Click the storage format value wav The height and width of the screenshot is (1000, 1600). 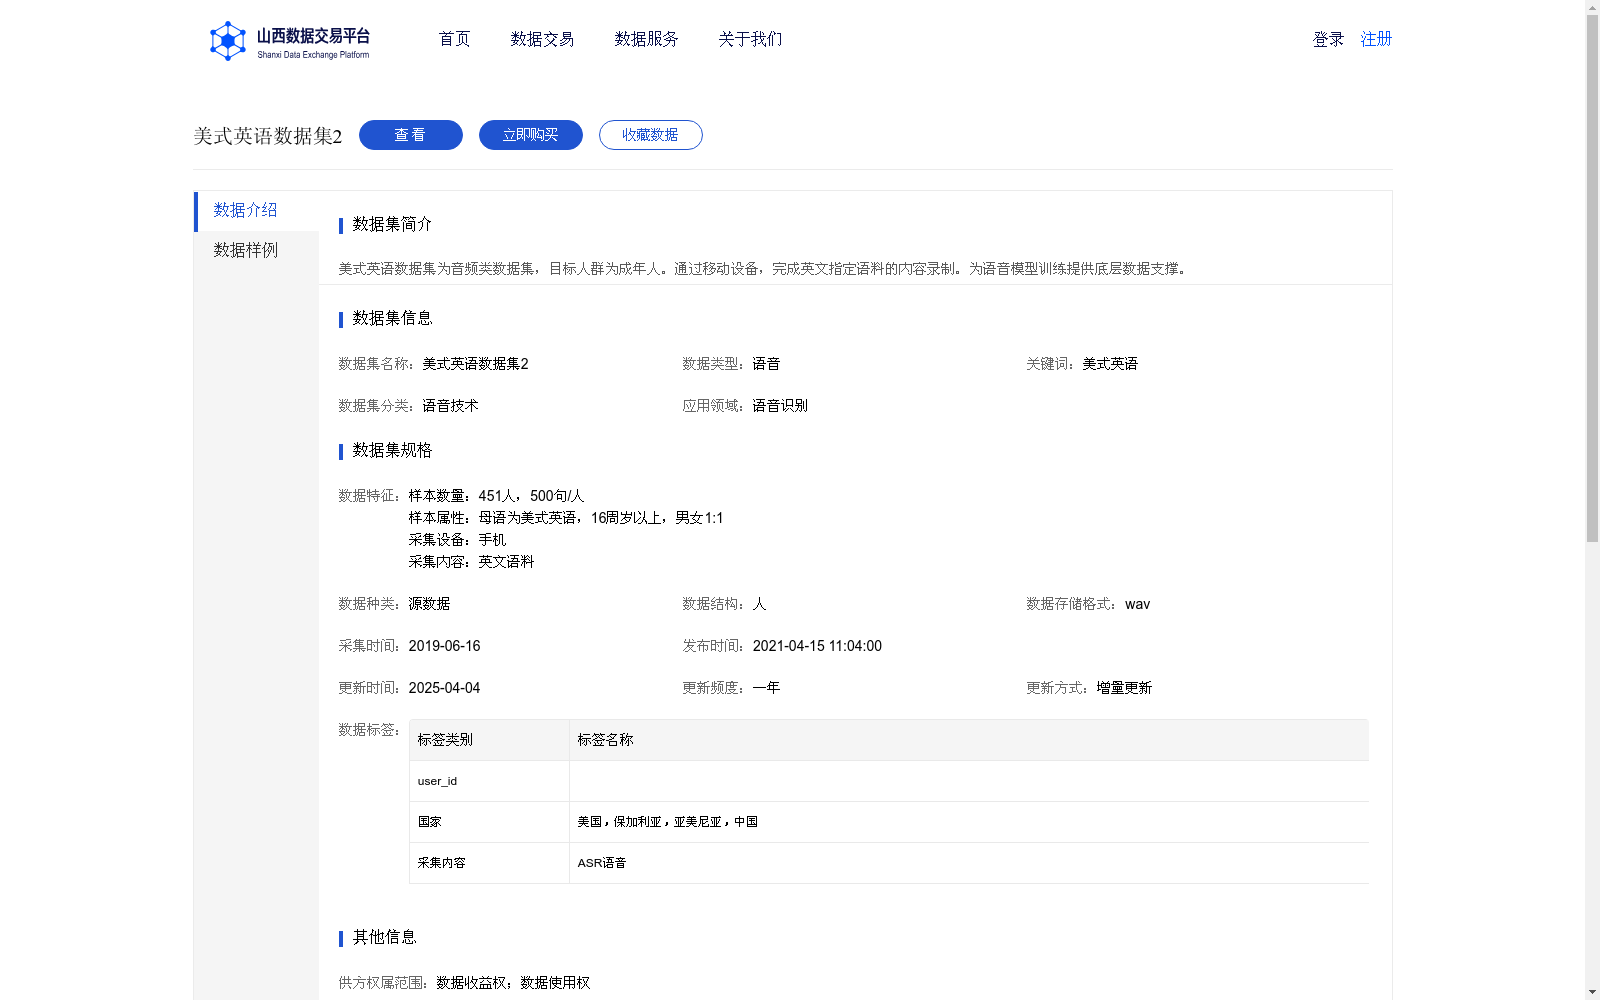point(1138,604)
